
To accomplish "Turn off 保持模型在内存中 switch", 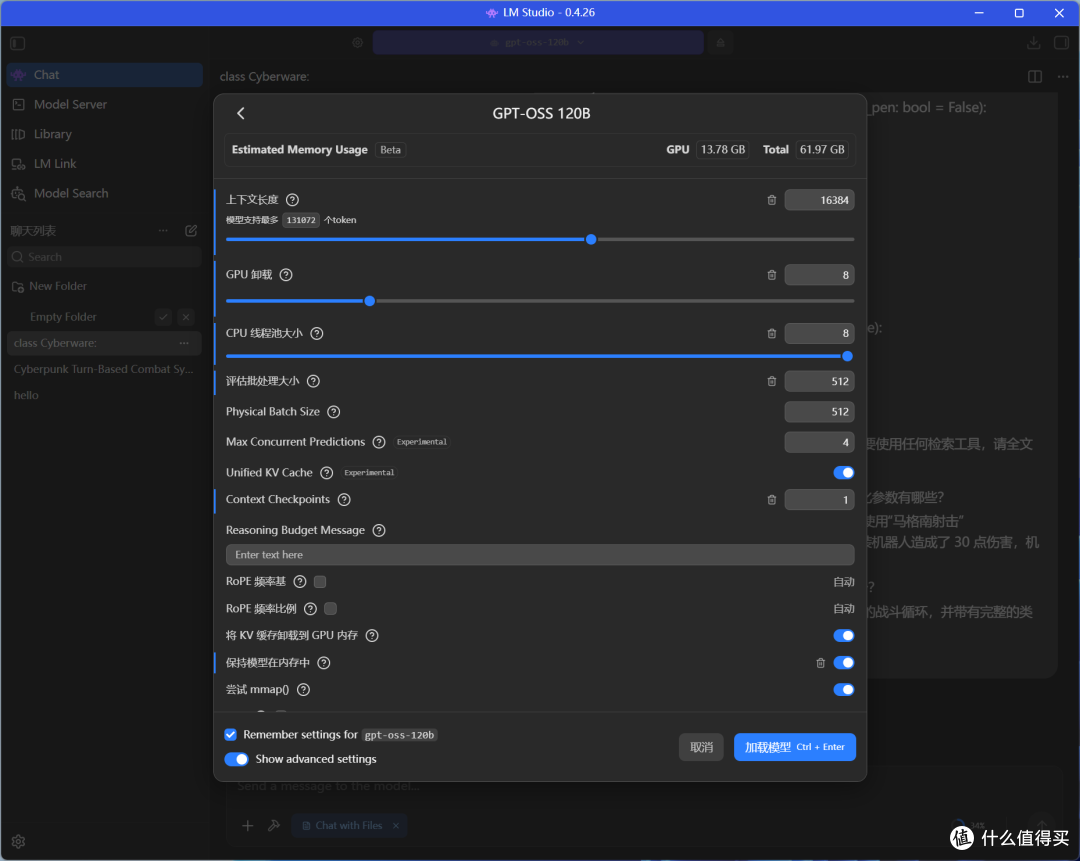I will click(x=844, y=663).
